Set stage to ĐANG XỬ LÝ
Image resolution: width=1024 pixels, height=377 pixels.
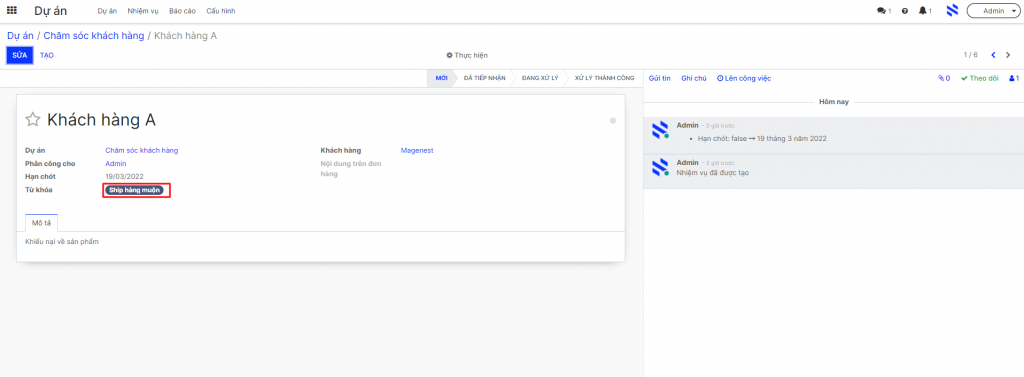point(540,78)
